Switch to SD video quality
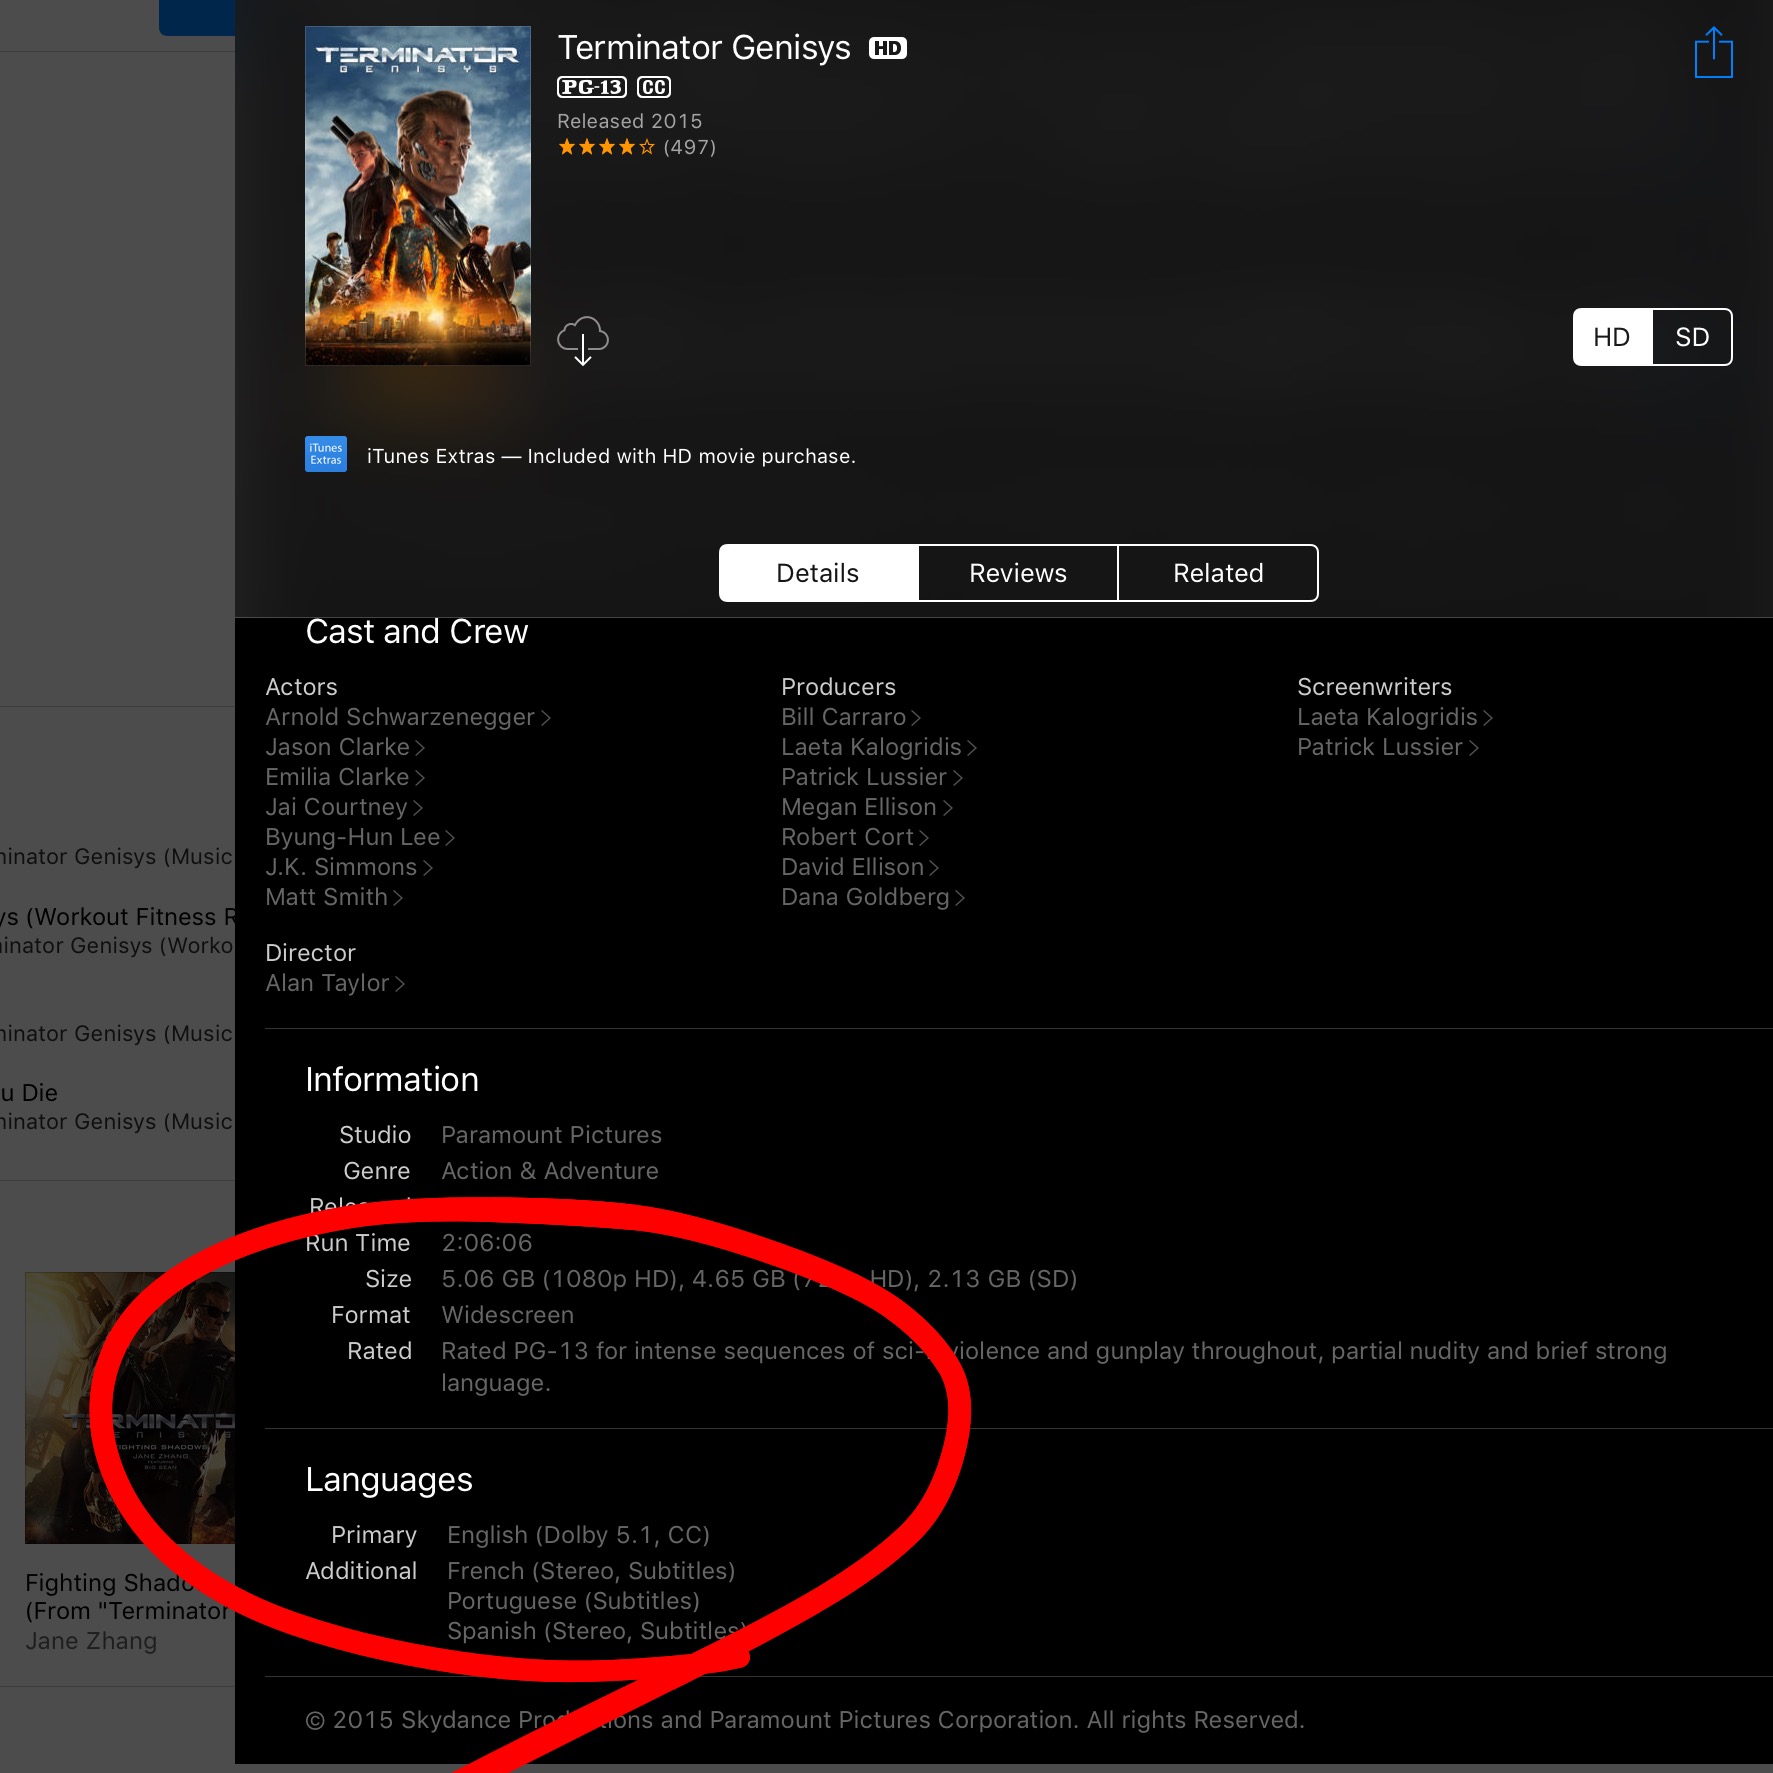This screenshot has height=1773, width=1773. 1692,337
